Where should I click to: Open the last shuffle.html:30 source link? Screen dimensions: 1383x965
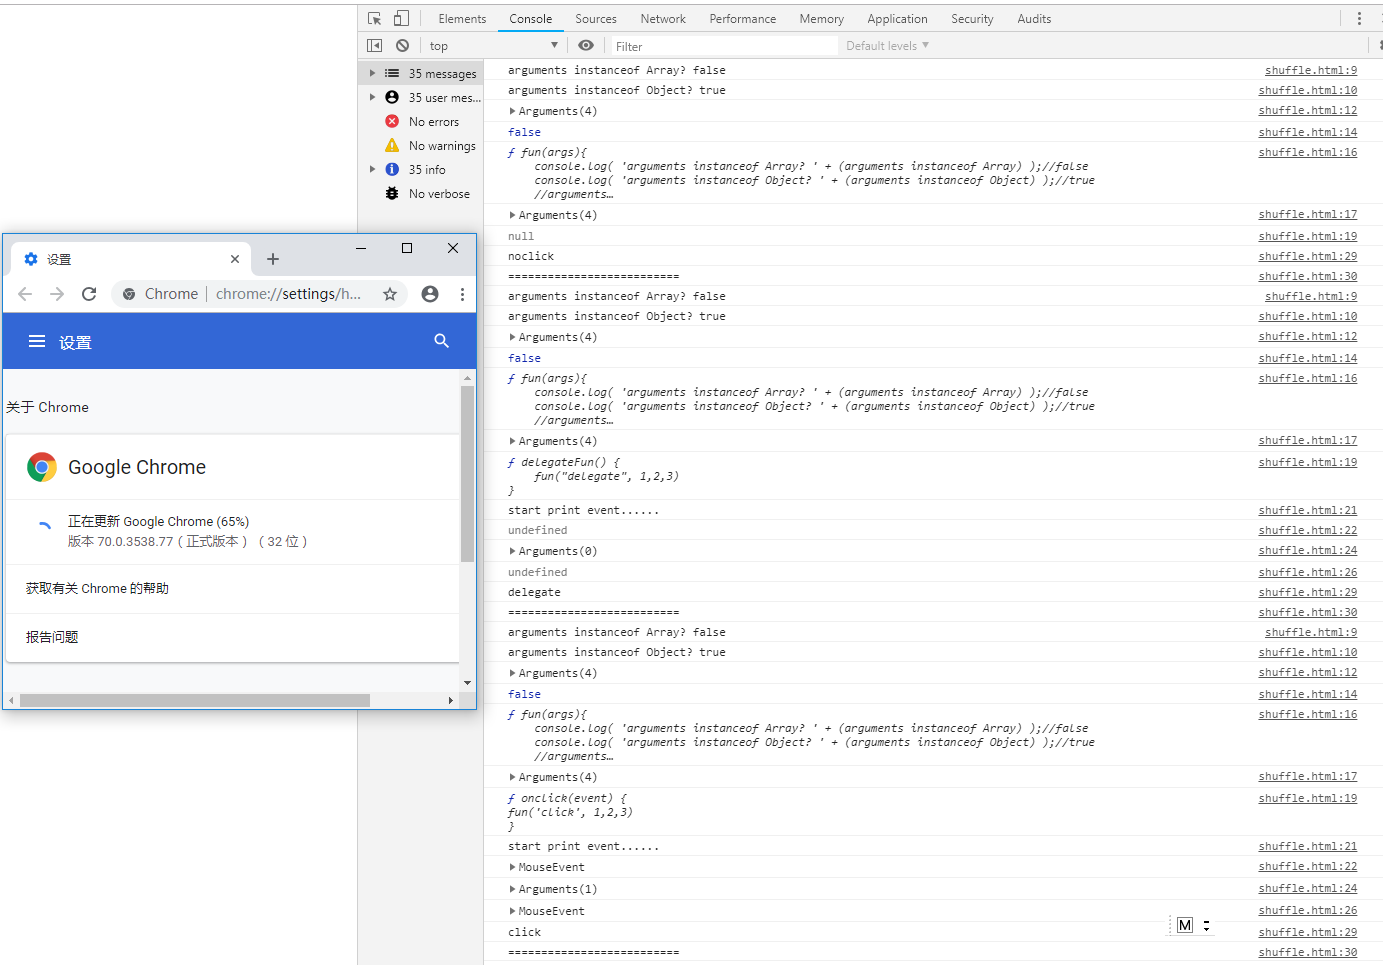click(1308, 952)
